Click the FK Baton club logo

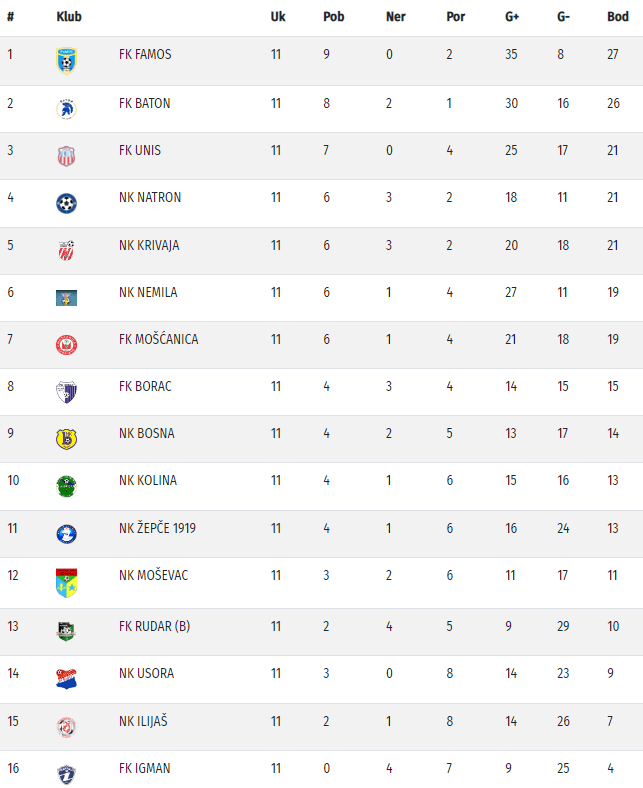pos(66,109)
